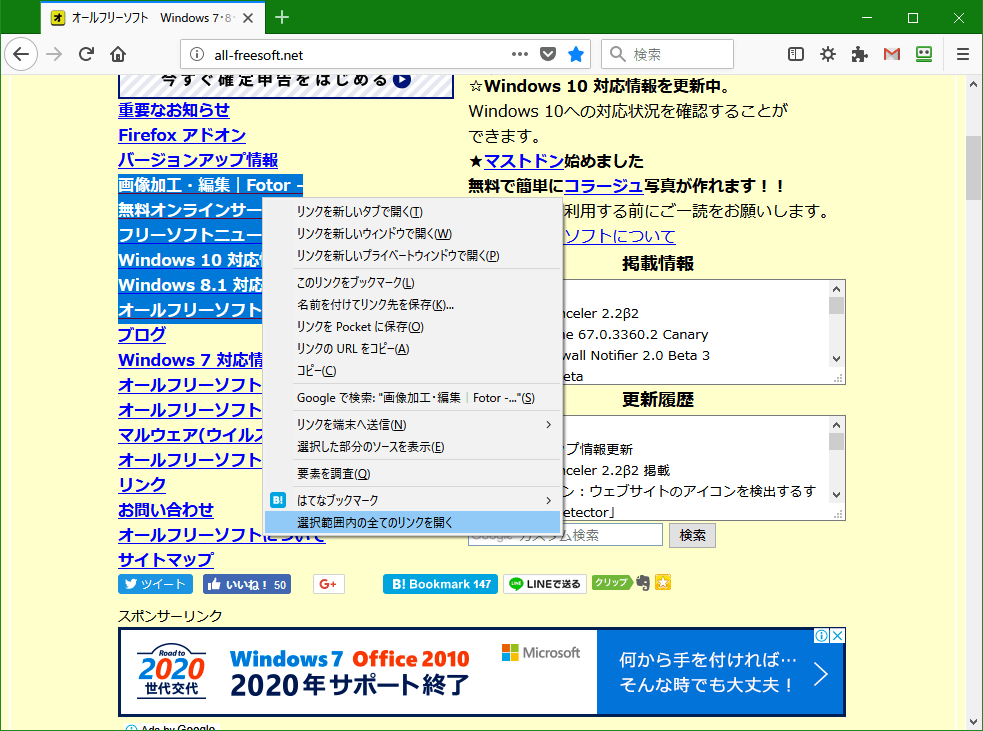Click the B! Bookmark 147 Hatena icon

click(440, 583)
